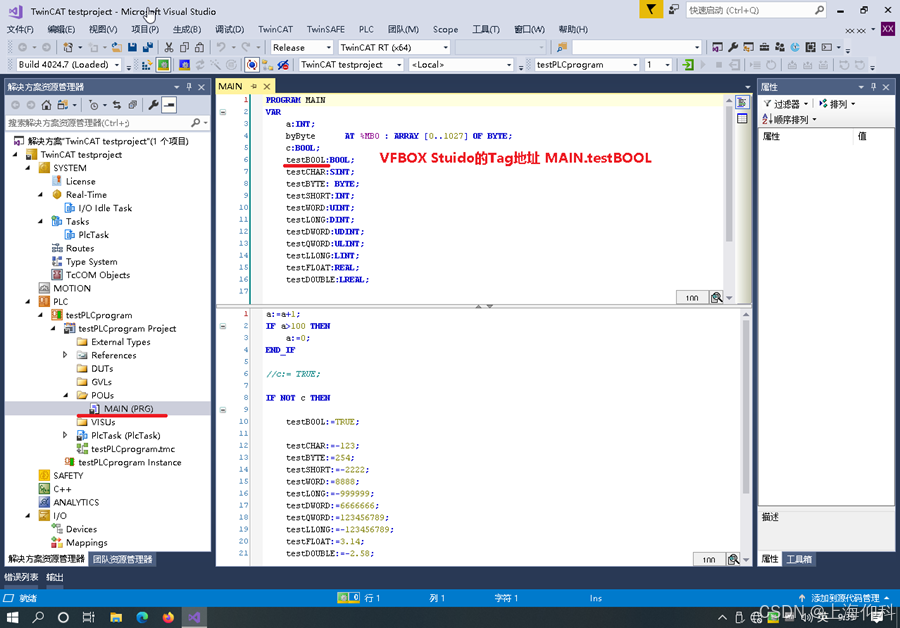The image size is (900, 628).
Task: Switch to the 团队资源管理器 tab
Action: tap(122, 559)
